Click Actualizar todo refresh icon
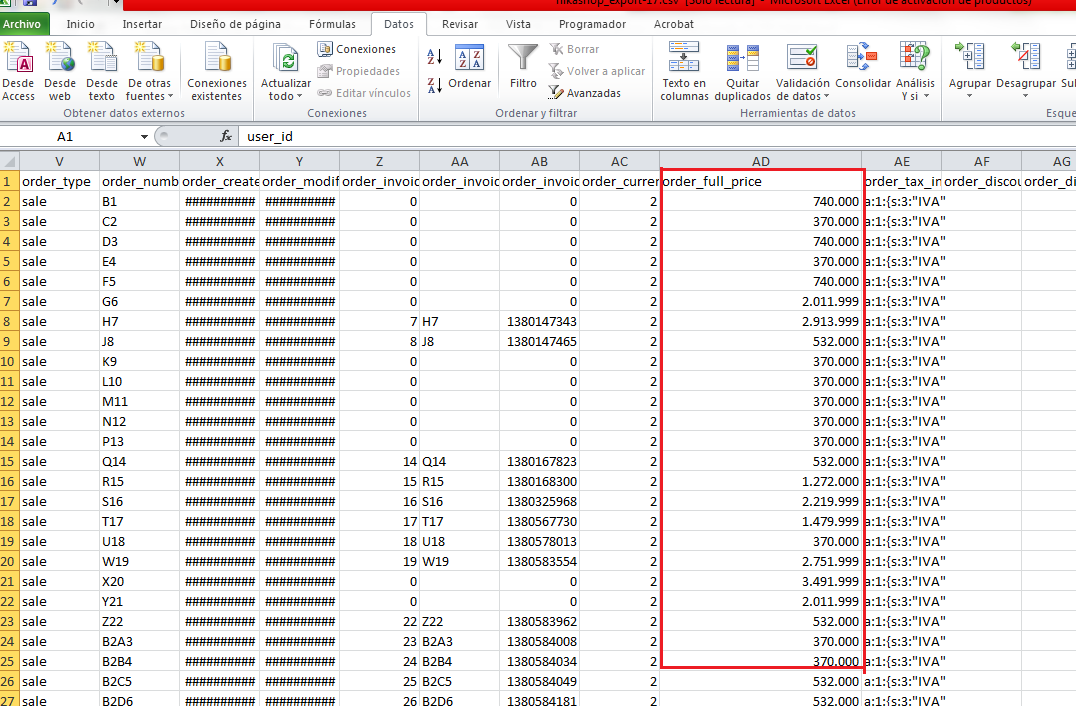The height and width of the screenshot is (706, 1076). [285, 59]
